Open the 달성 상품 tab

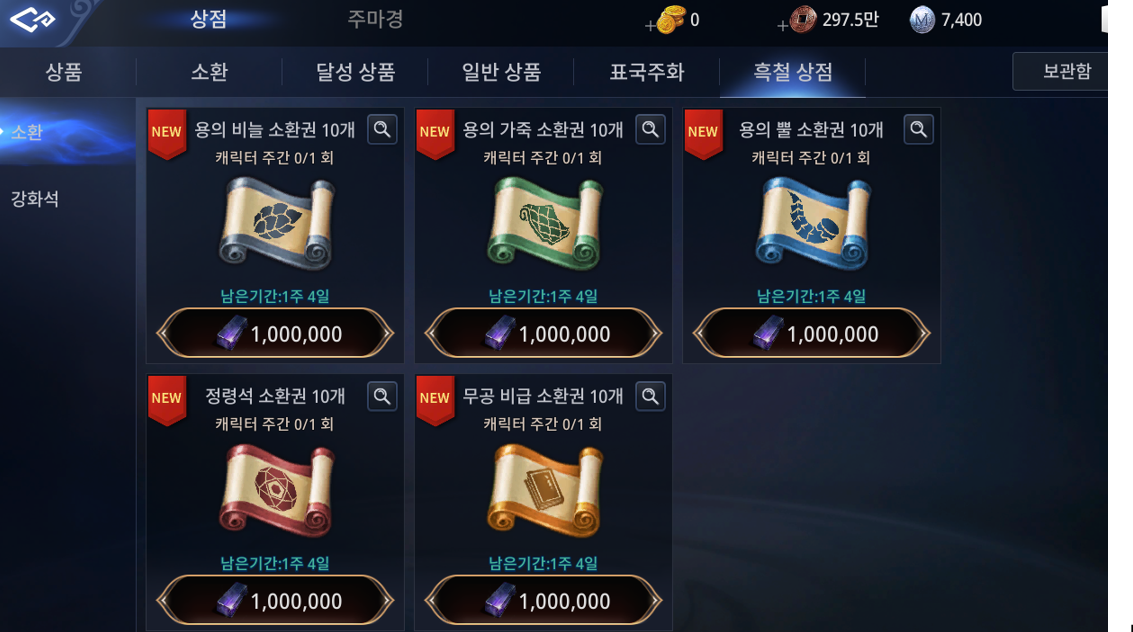(355, 72)
